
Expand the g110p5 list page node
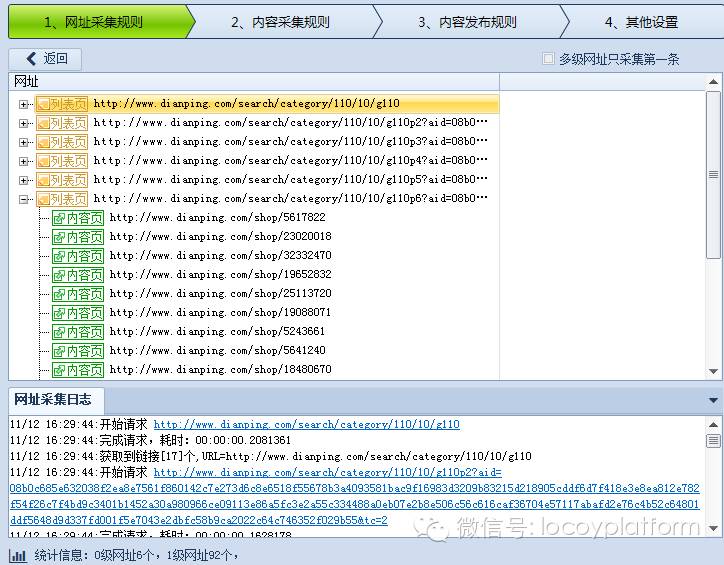click(x=23, y=180)
